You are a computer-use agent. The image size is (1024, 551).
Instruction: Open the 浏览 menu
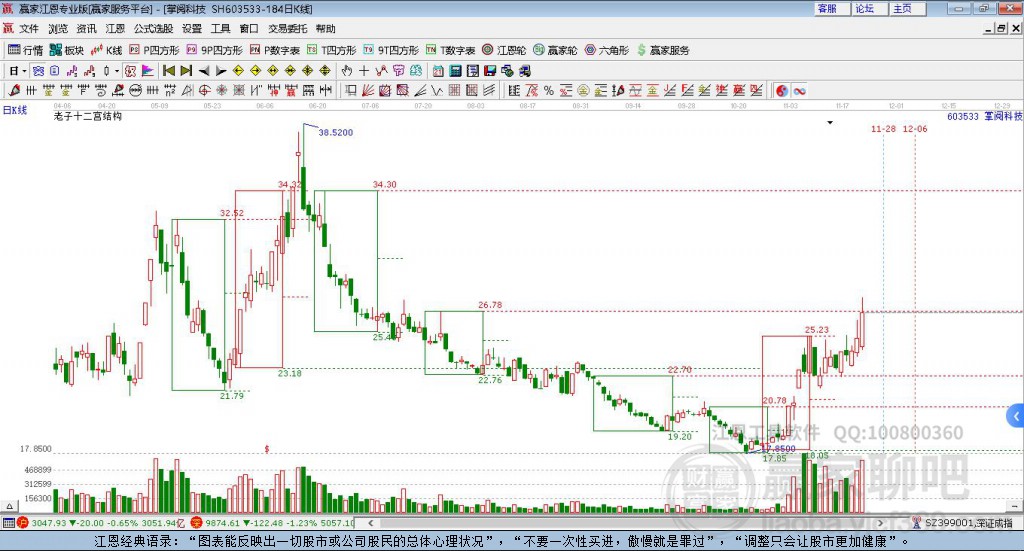pos(57,29)
